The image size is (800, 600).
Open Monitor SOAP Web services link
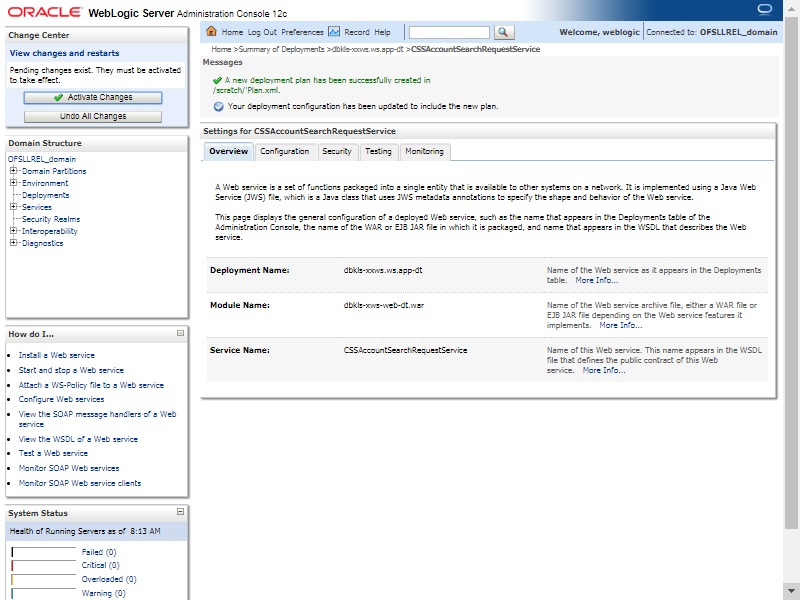pos(69,468)
